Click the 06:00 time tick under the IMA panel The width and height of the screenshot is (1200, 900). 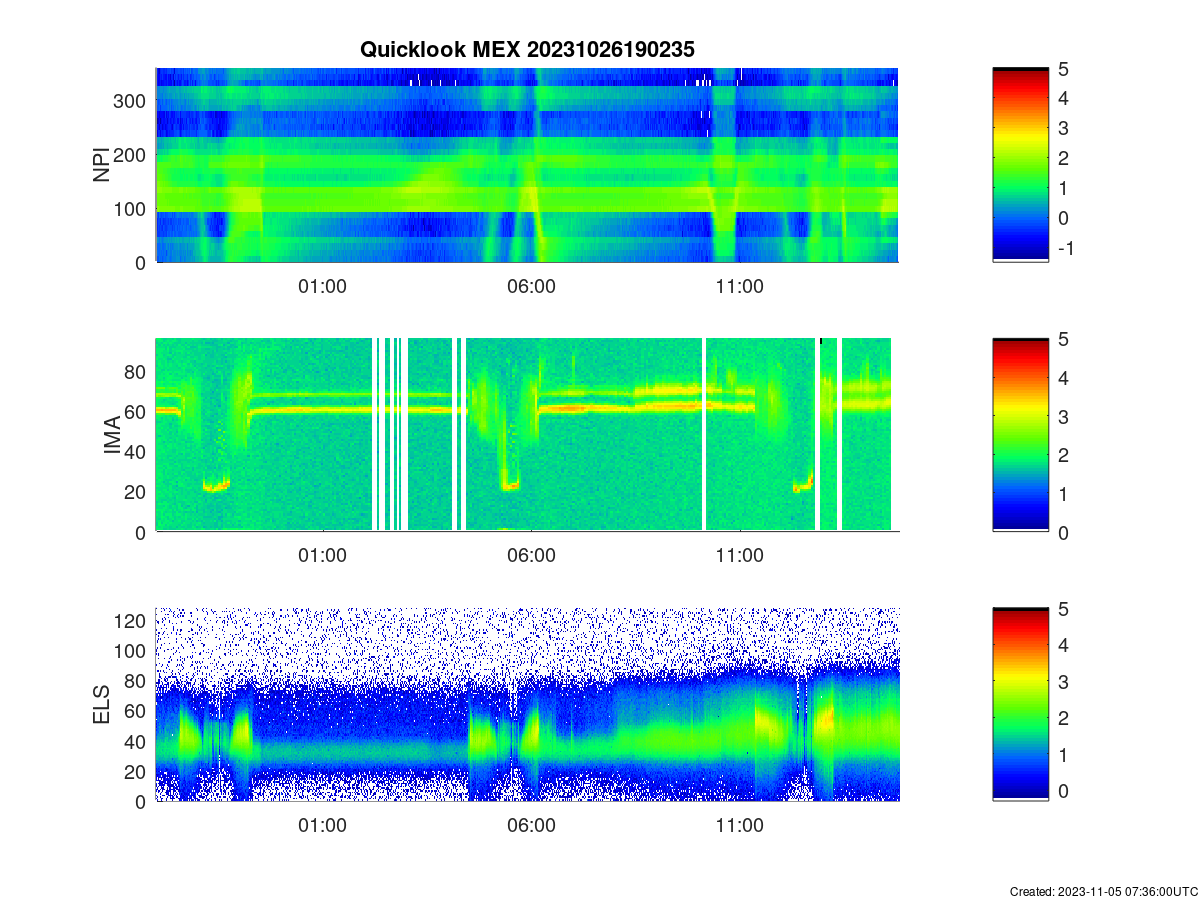click(531, 556)
